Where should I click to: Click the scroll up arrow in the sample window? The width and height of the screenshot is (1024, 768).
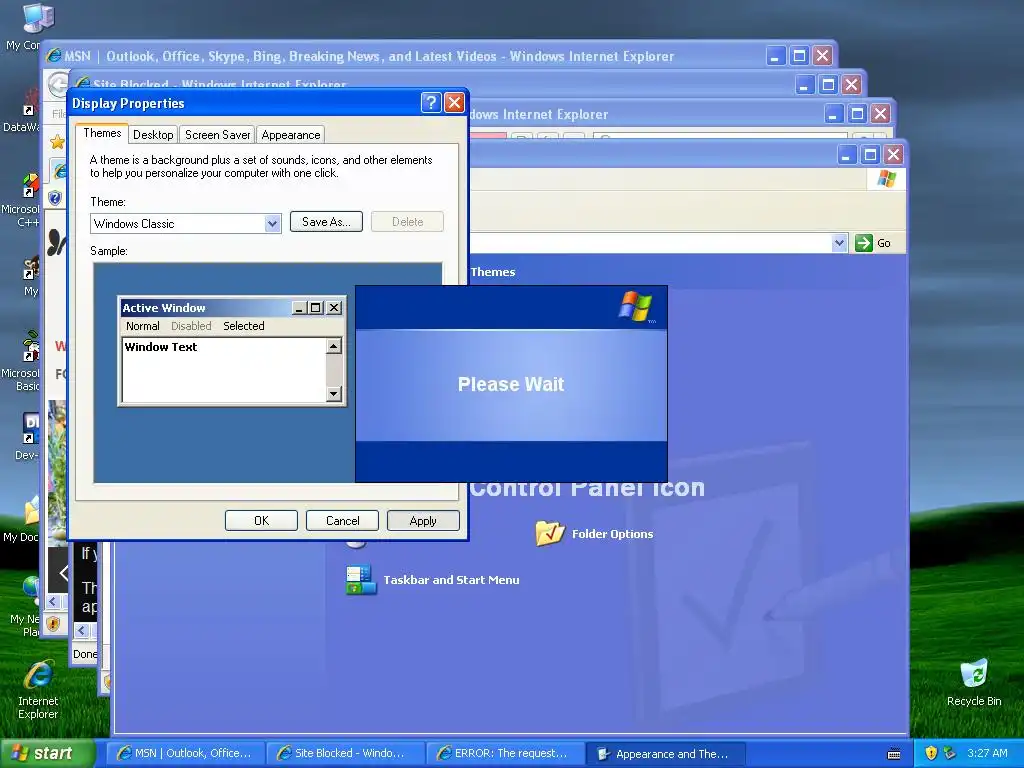click(334, 346)
